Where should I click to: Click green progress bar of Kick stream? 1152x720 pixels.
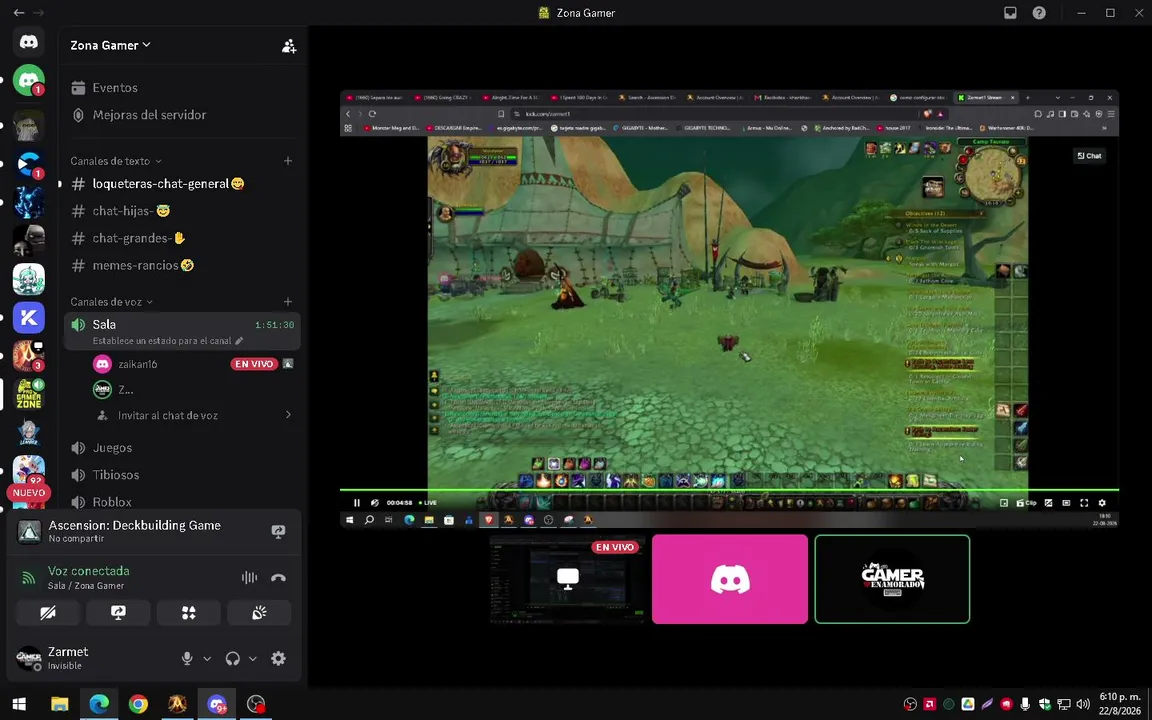(x=729, y=489)
